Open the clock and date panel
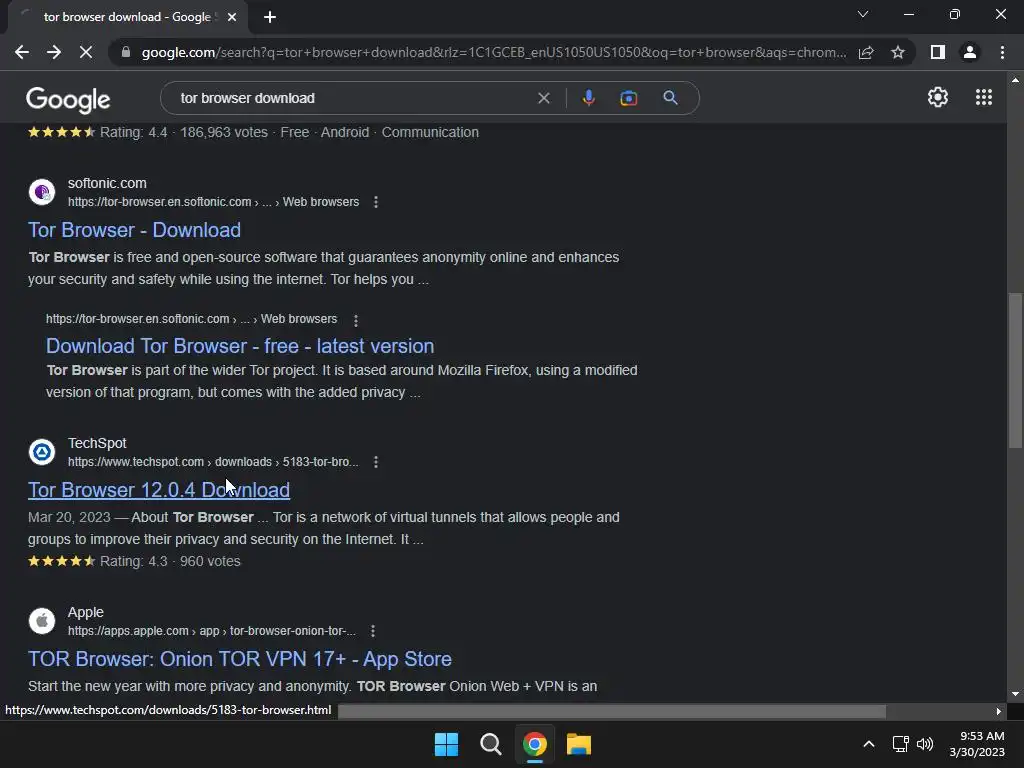The width and height of the screenshot is (1024, 768). click(x=978, y=744)
